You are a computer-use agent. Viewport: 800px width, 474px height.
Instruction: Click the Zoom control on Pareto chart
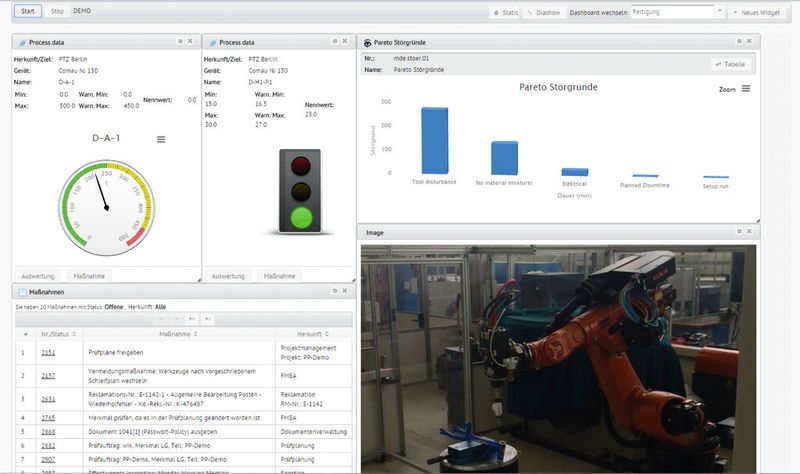727,90
